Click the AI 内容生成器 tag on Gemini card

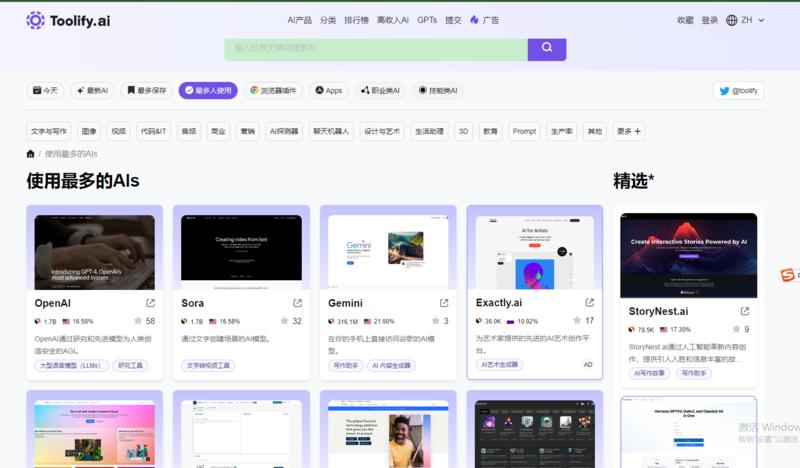tap(391, 365)
